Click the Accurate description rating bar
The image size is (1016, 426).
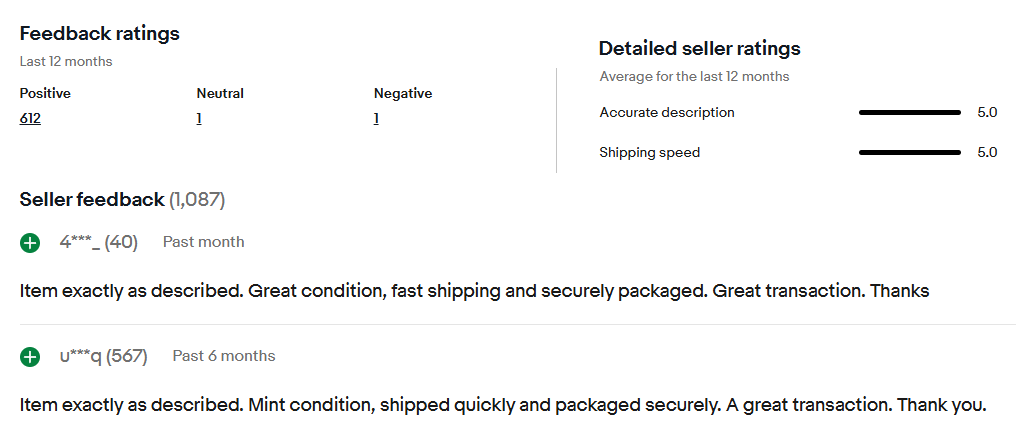[x=909, y=113]
